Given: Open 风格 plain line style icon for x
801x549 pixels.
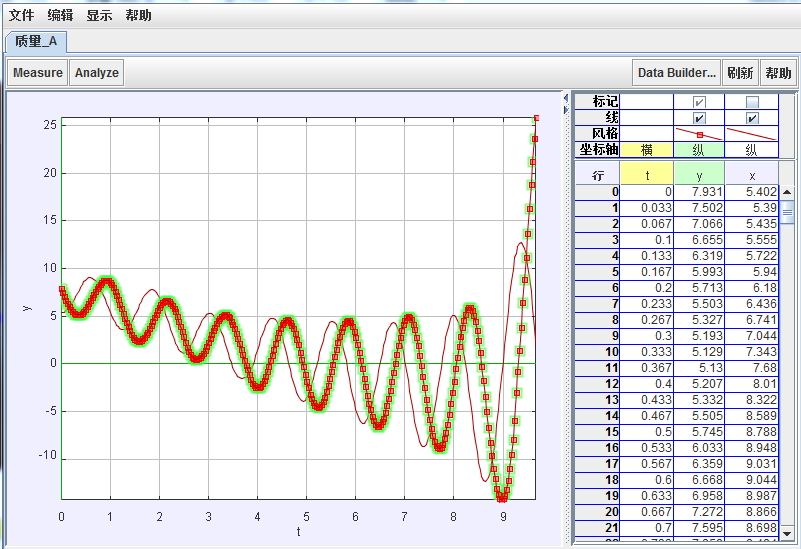Looking at the screenshot, I should point(752,134).
